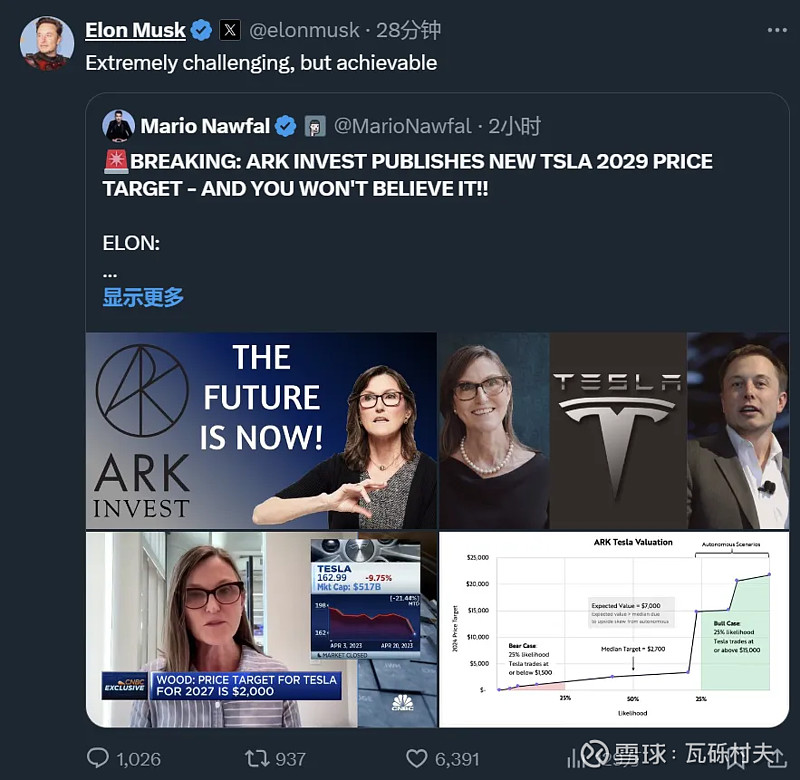
Task: Click Mario Nawfal's verified badge
Action: [286, 126]
